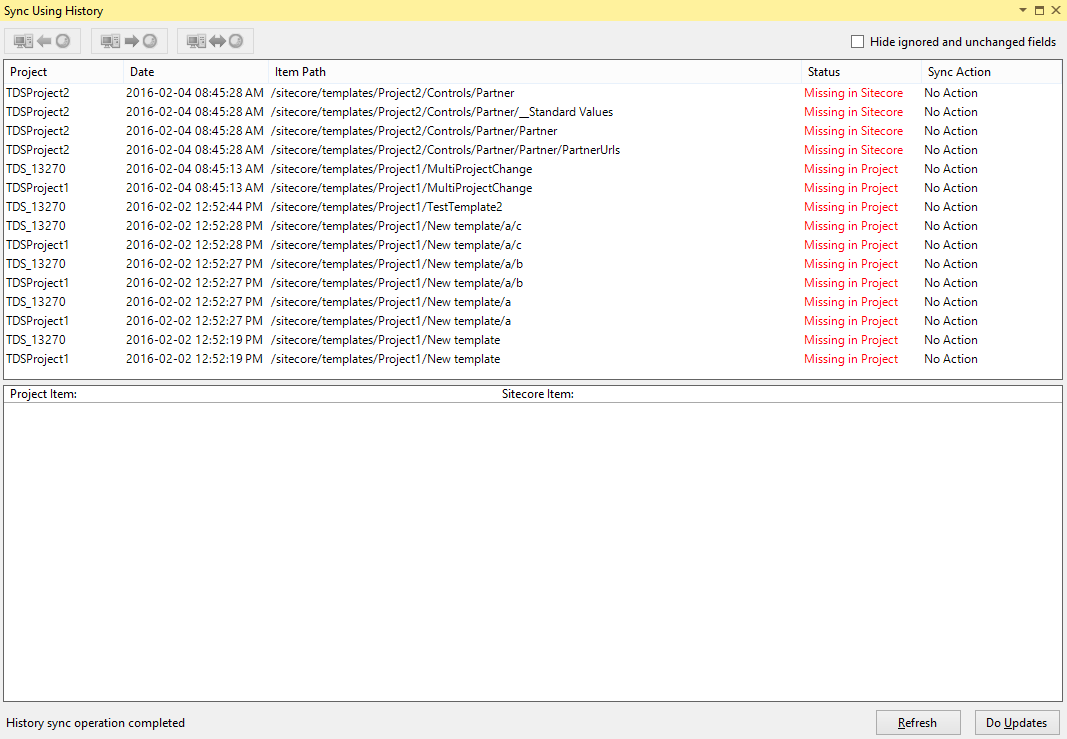Image resolution: width=1067 pixels, height=739 pixels.
Task: Sort by the Sync Action column header
Action: 991,71
